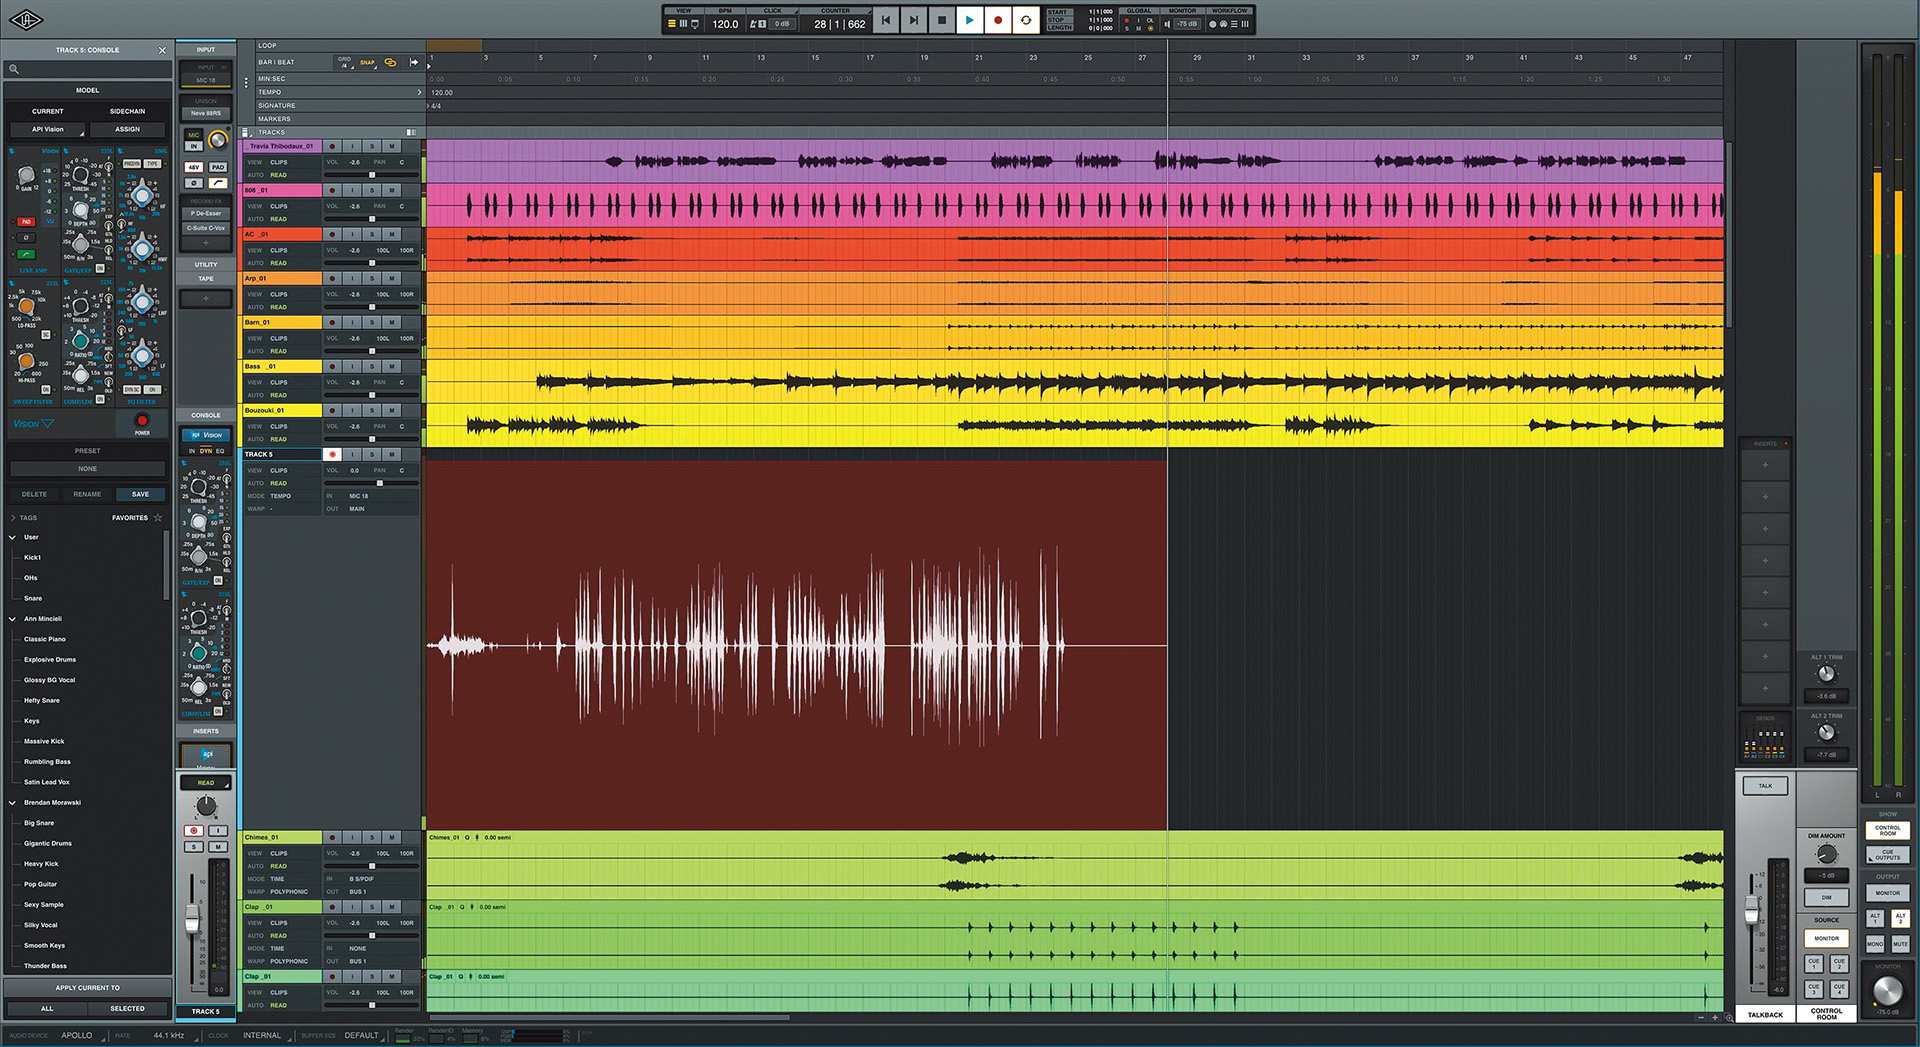The width and height of the screenshot is (1920, 1047).
Task: Click the polarity invert Ø button
Action: pos(194,183)
